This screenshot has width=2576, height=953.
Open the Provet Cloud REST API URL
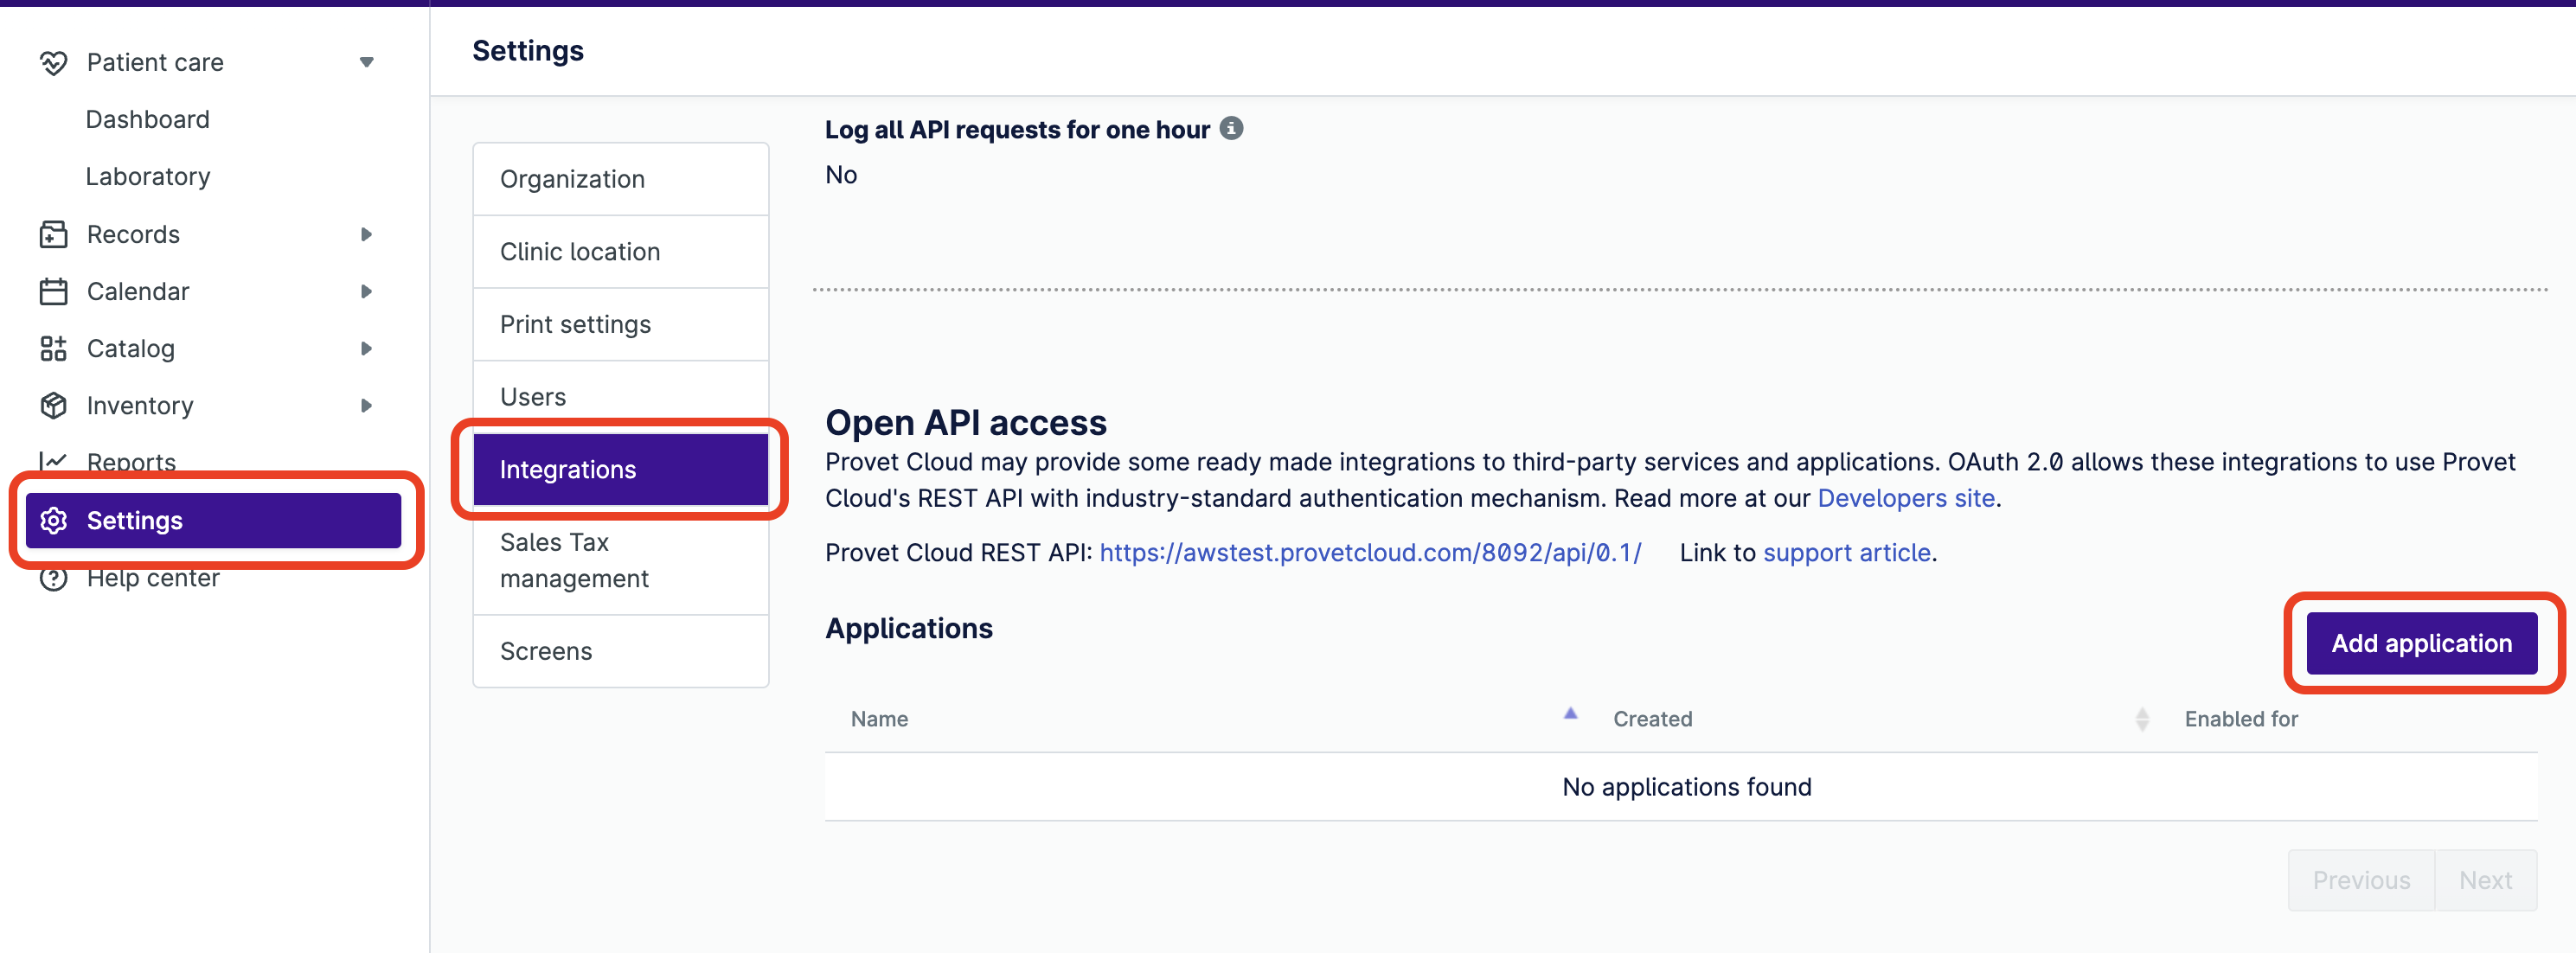1370,553
